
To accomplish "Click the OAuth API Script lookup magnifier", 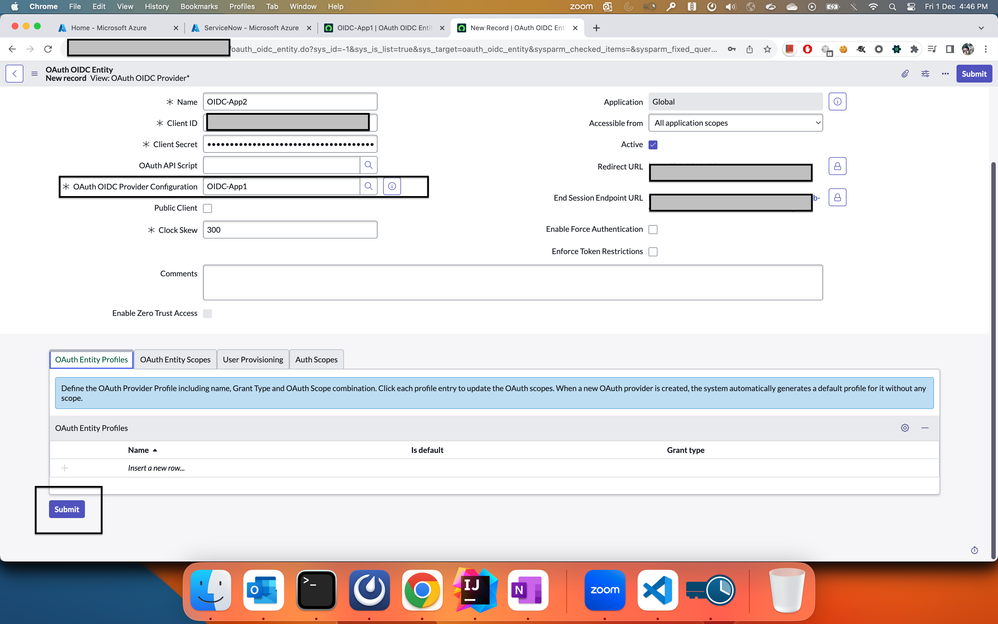I will pyautogui.click(x=369, y=165).
